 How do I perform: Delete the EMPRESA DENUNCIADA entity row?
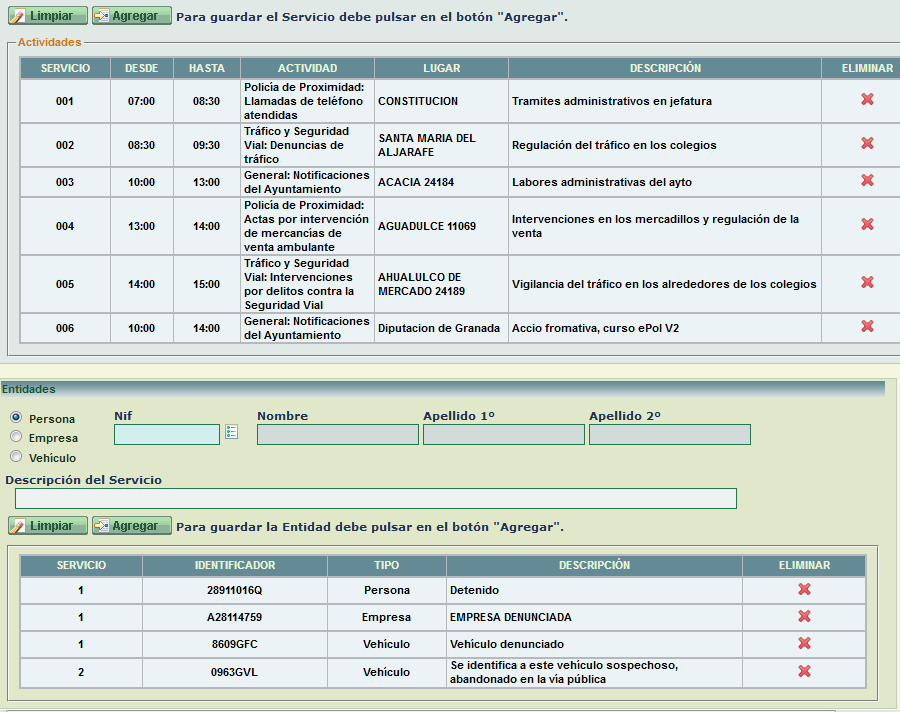point(804,617)
